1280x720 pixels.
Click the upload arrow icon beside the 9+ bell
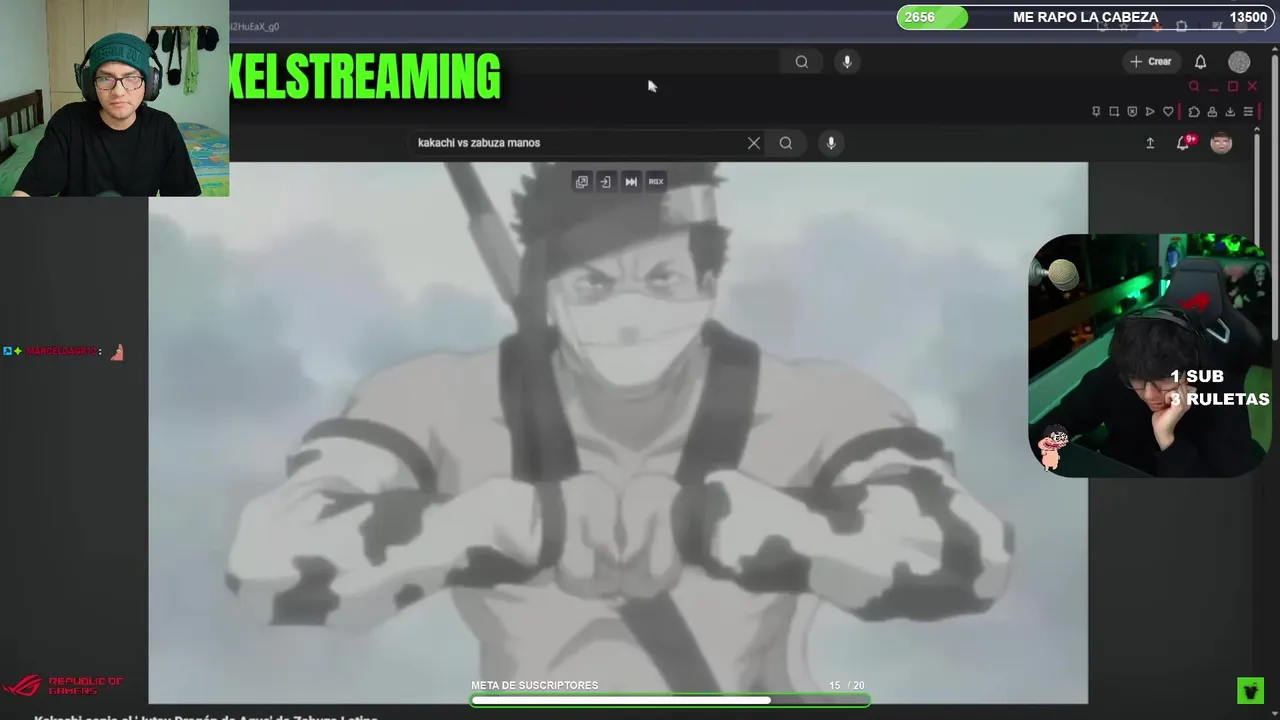click(1150, 143)
